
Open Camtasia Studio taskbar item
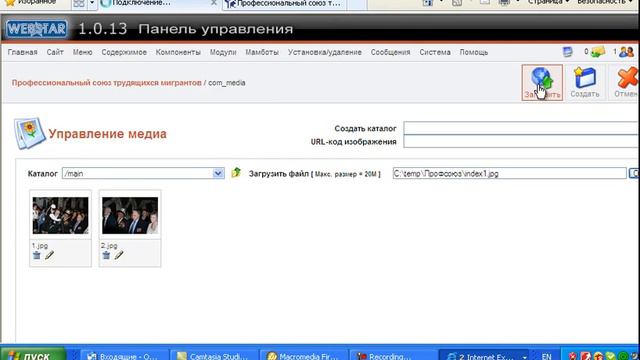coord(214,355)
